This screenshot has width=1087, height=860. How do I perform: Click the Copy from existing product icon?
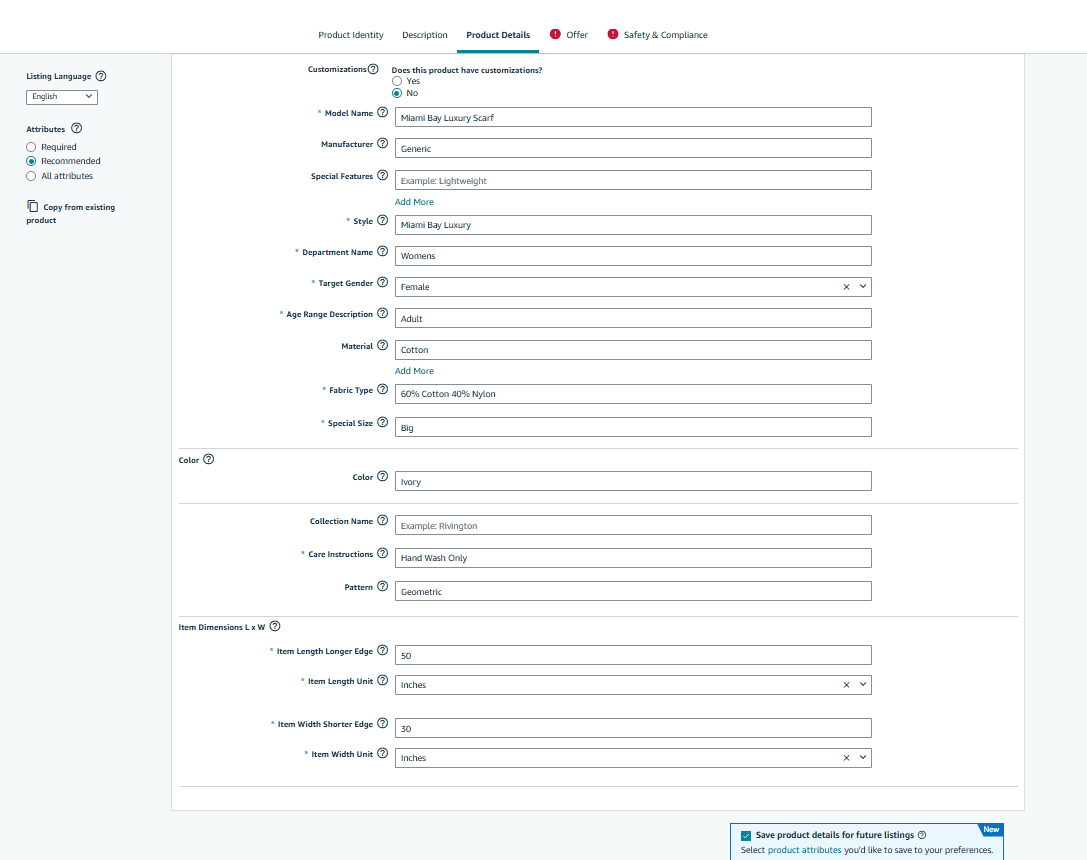[33, 206]
